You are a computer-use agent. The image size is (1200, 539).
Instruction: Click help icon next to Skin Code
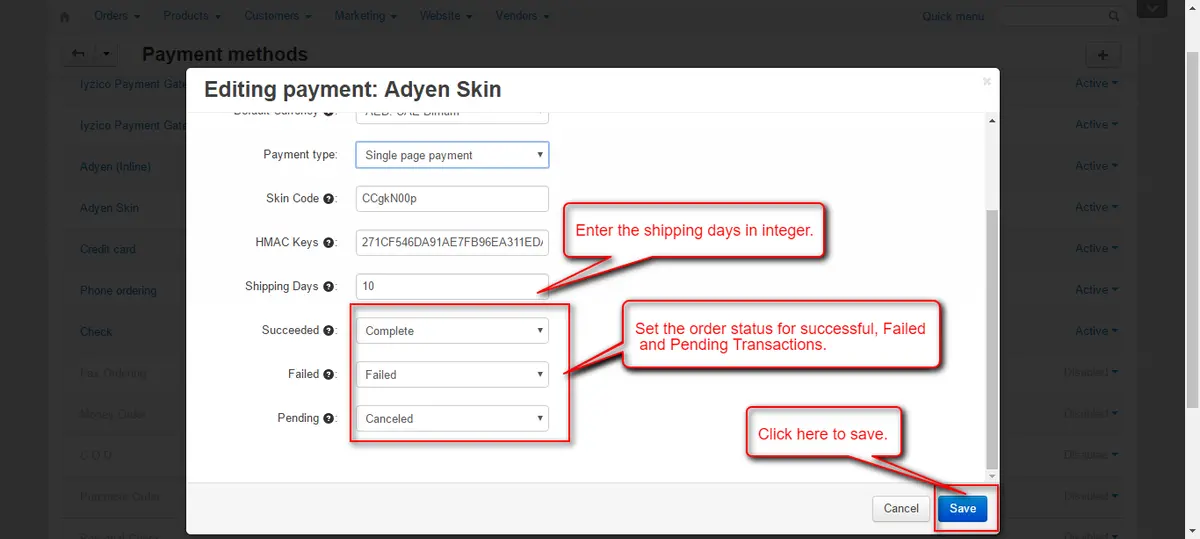[x=330, y=199]
